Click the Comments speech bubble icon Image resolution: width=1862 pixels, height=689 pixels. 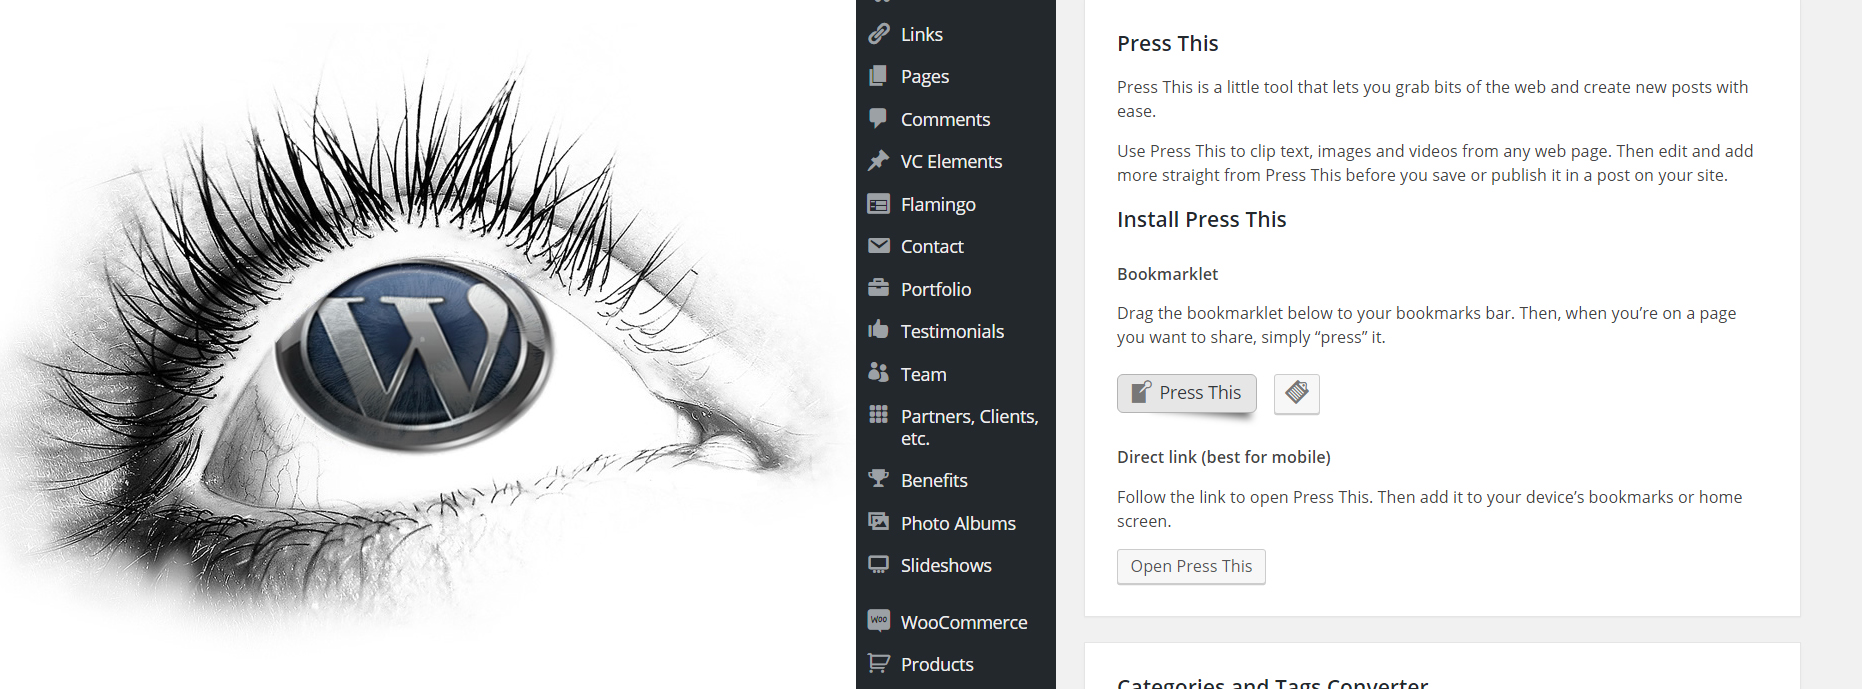(879, 118)
